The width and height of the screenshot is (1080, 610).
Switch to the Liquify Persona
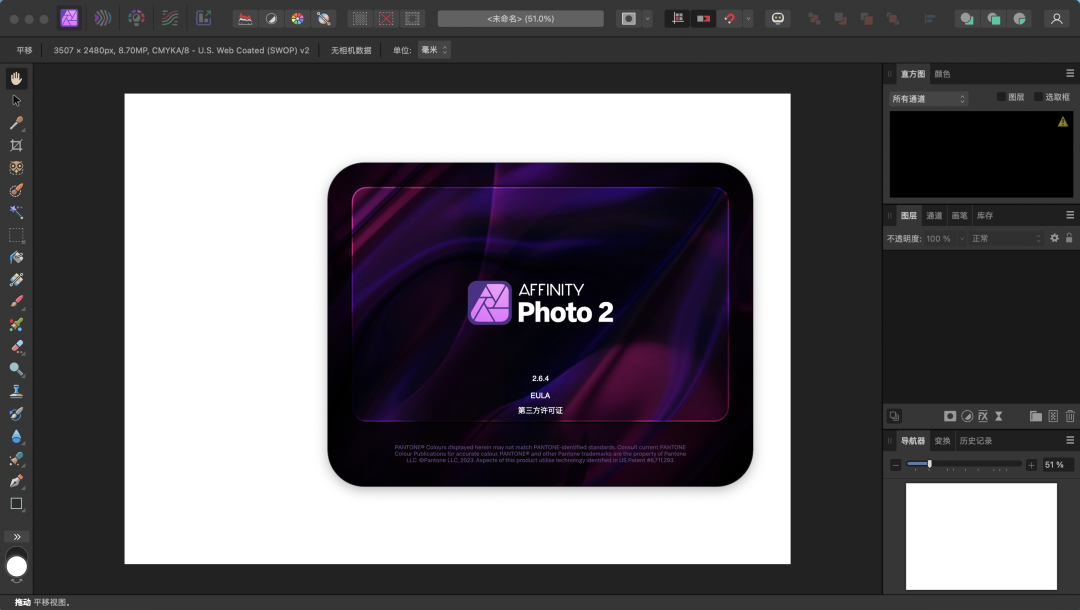click(x=102, y=18)
